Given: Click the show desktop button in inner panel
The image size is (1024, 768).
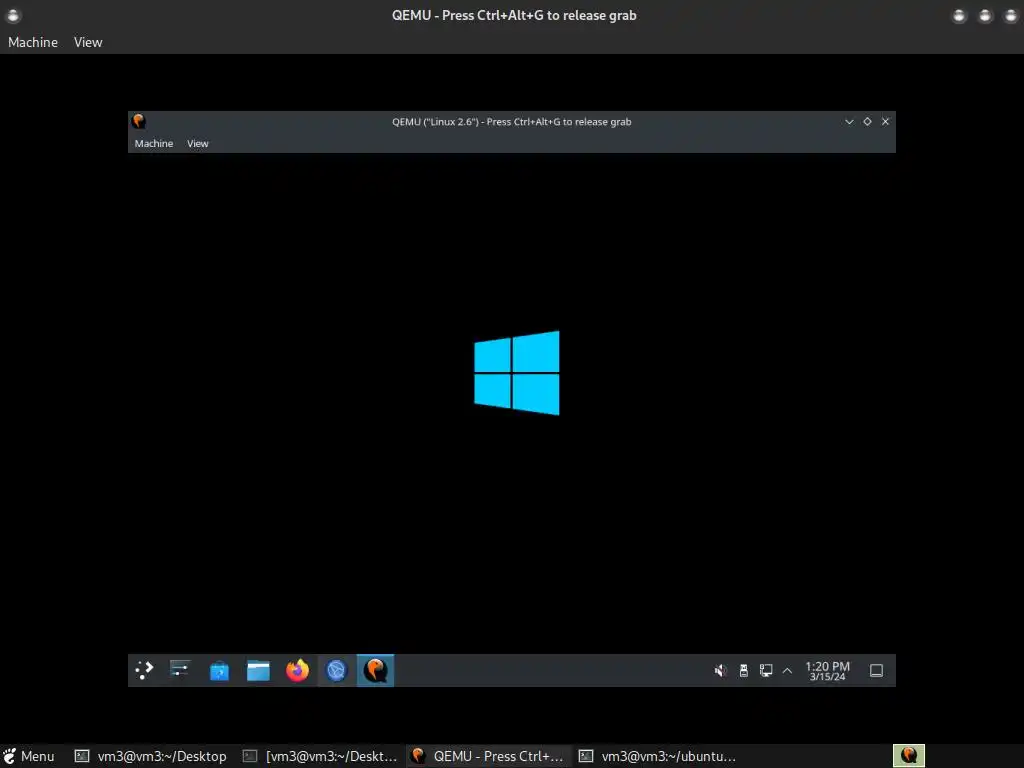Looking at the screenshot, I should tap(876, 671).
